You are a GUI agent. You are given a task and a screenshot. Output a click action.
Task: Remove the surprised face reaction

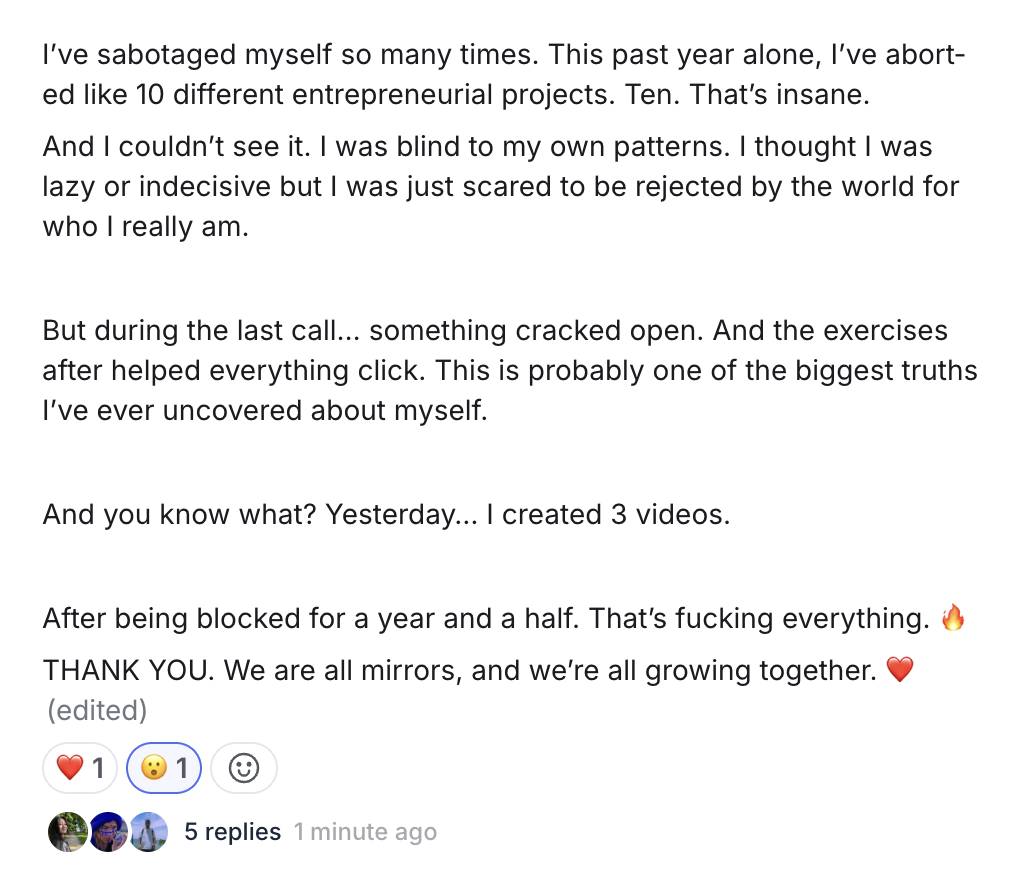pos(164,768)
